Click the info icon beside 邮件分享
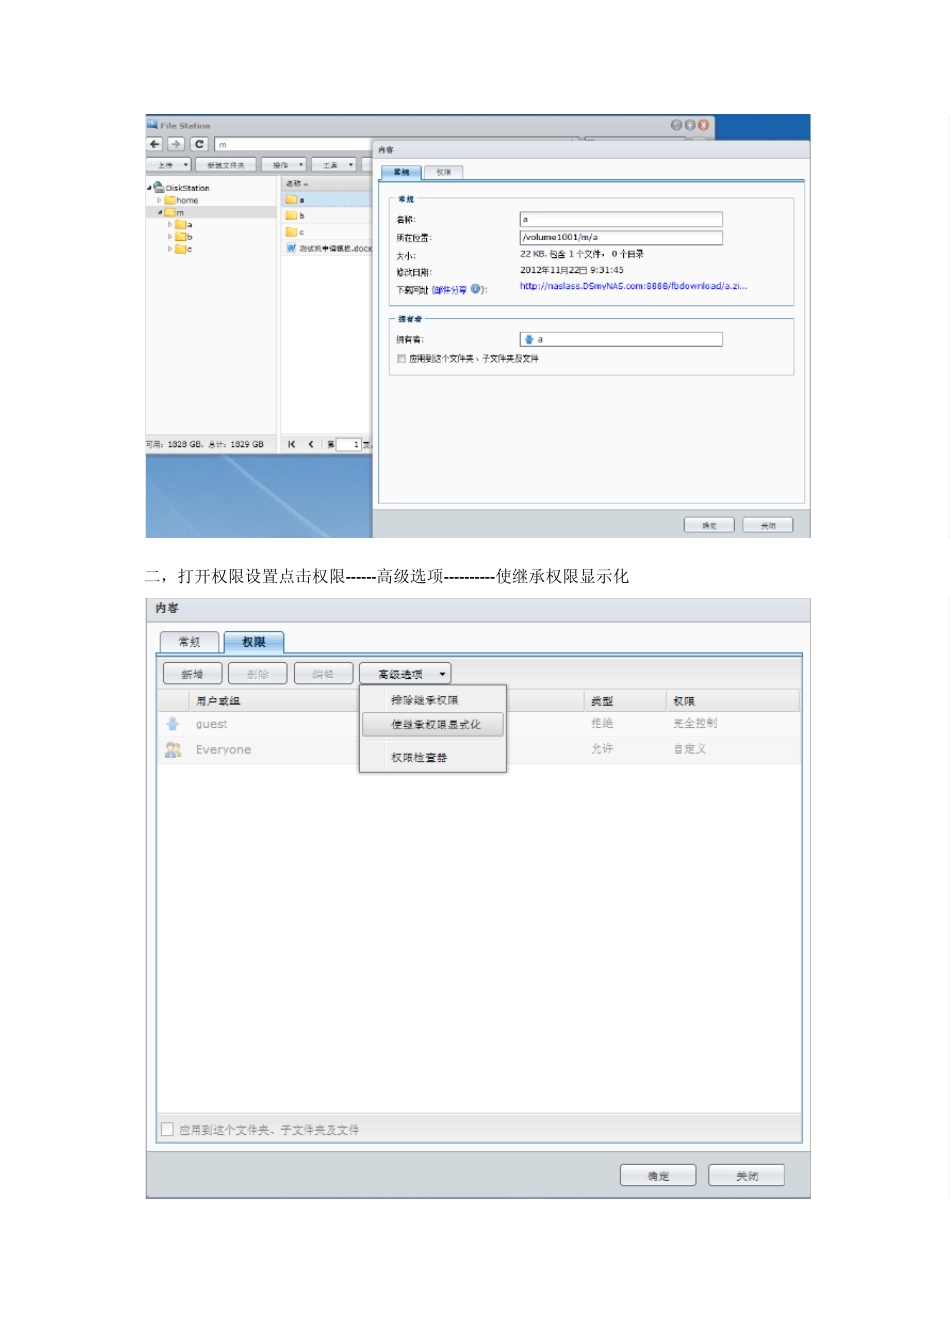 pyautogui.click(x=476, y=289)
